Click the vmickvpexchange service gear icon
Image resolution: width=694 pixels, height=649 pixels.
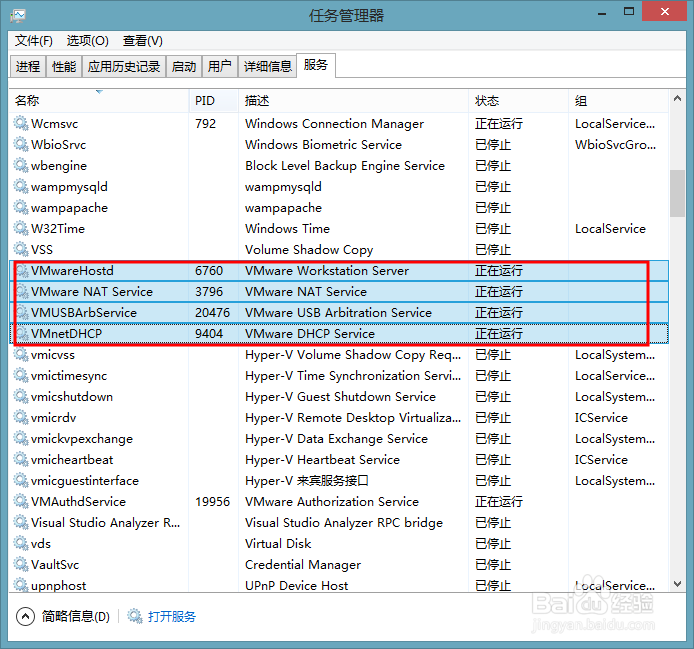point(21,438)
